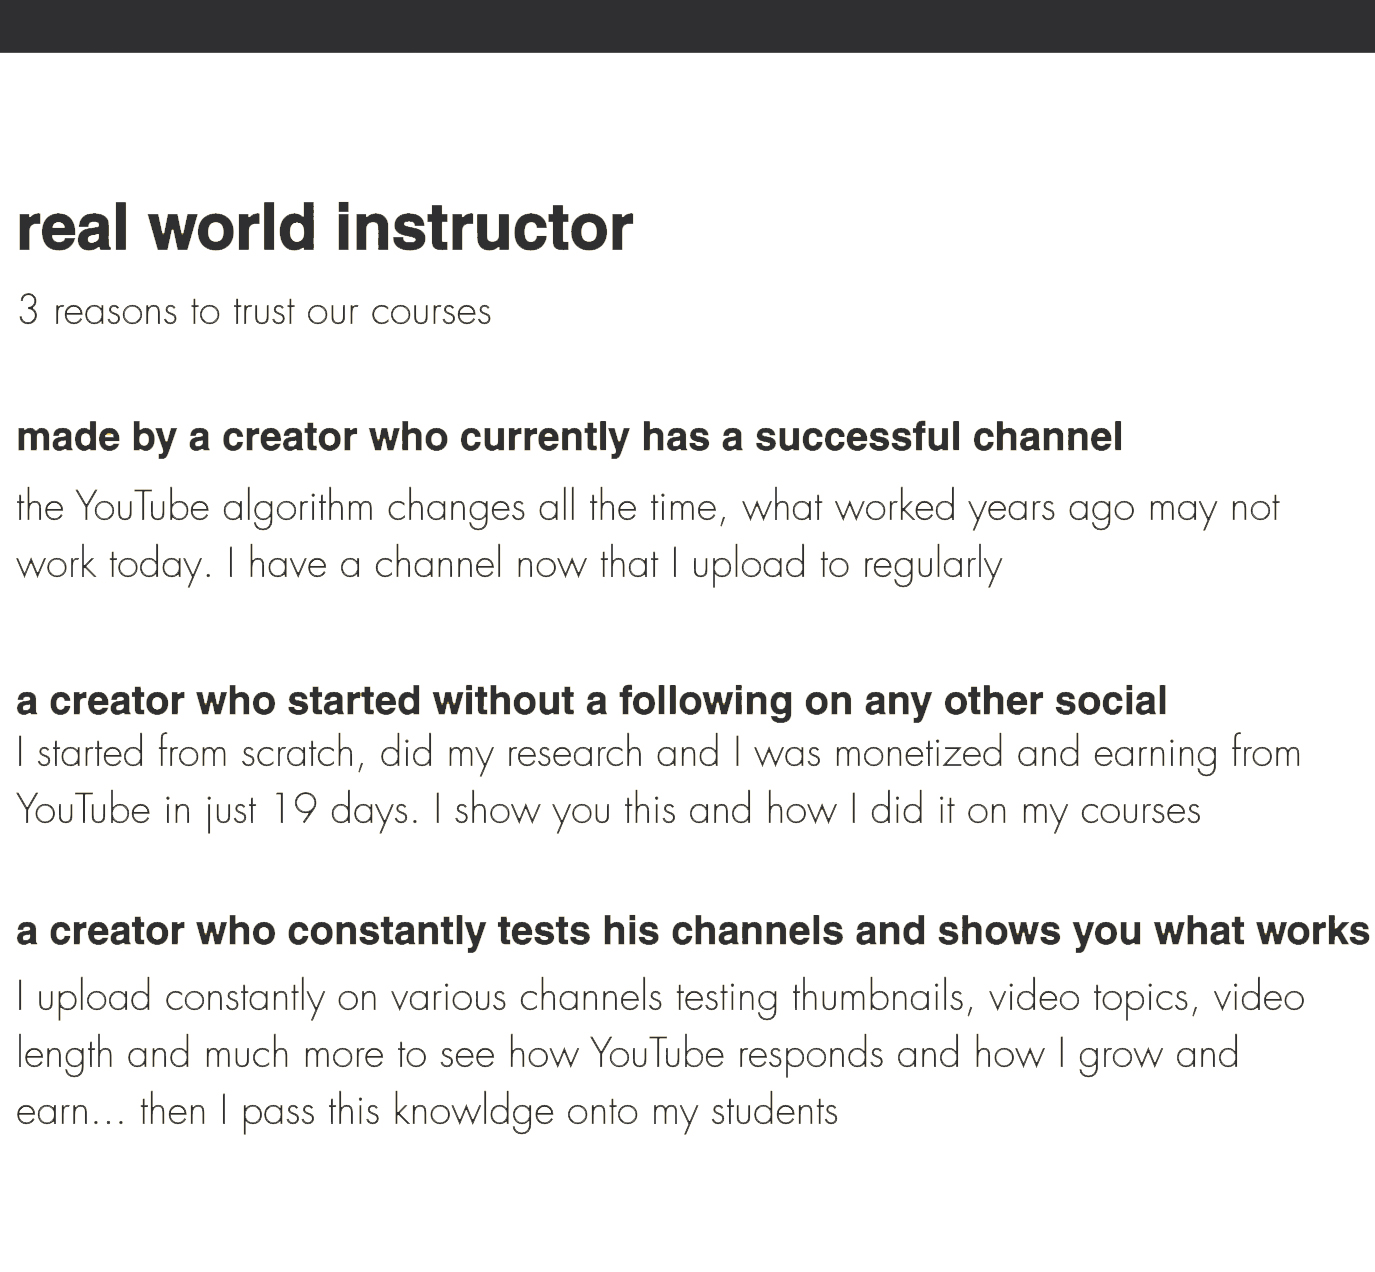Click the word 'instructor' in main title

[484, 227]
